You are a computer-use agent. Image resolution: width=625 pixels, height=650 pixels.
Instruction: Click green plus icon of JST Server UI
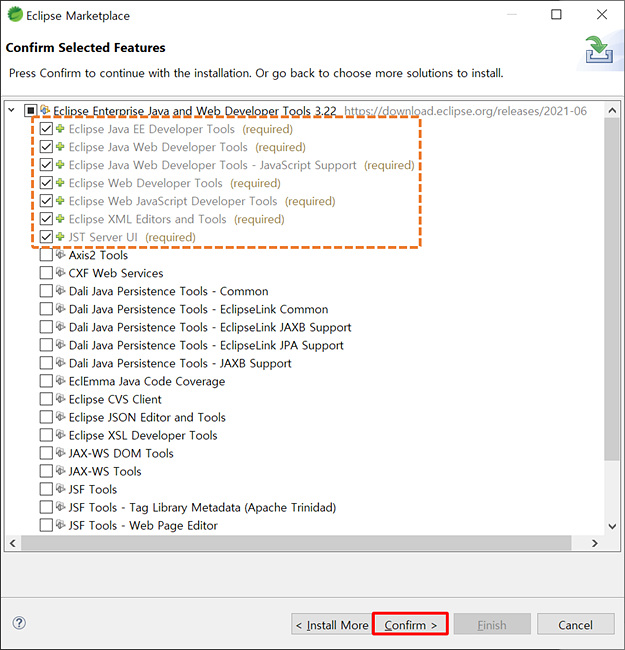[61, 237]
